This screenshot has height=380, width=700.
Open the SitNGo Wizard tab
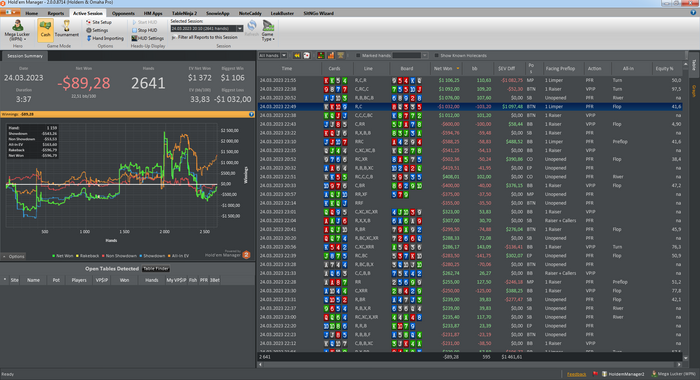click(319, 13)
